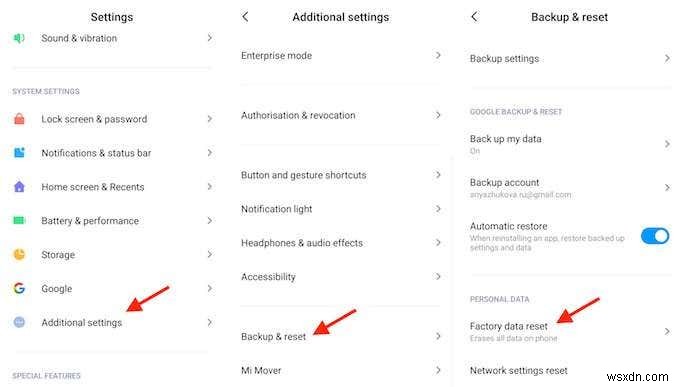This screenshot has width=680, height=387.
Task: Tap the Home screen & Recents house icon
Action: pos(19,187)
